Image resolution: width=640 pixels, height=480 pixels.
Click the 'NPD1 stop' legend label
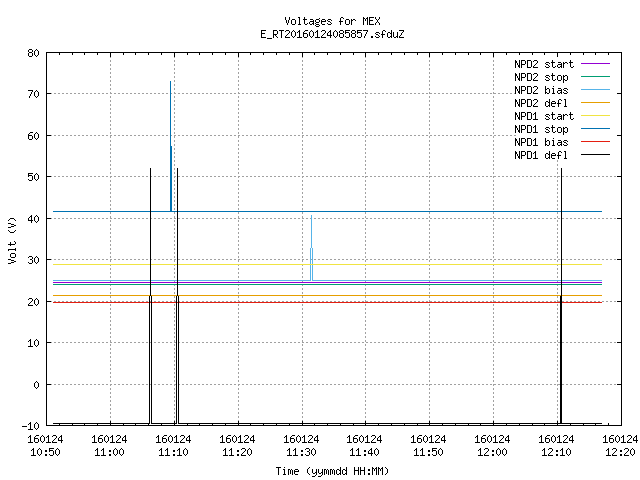pos(541,129)
